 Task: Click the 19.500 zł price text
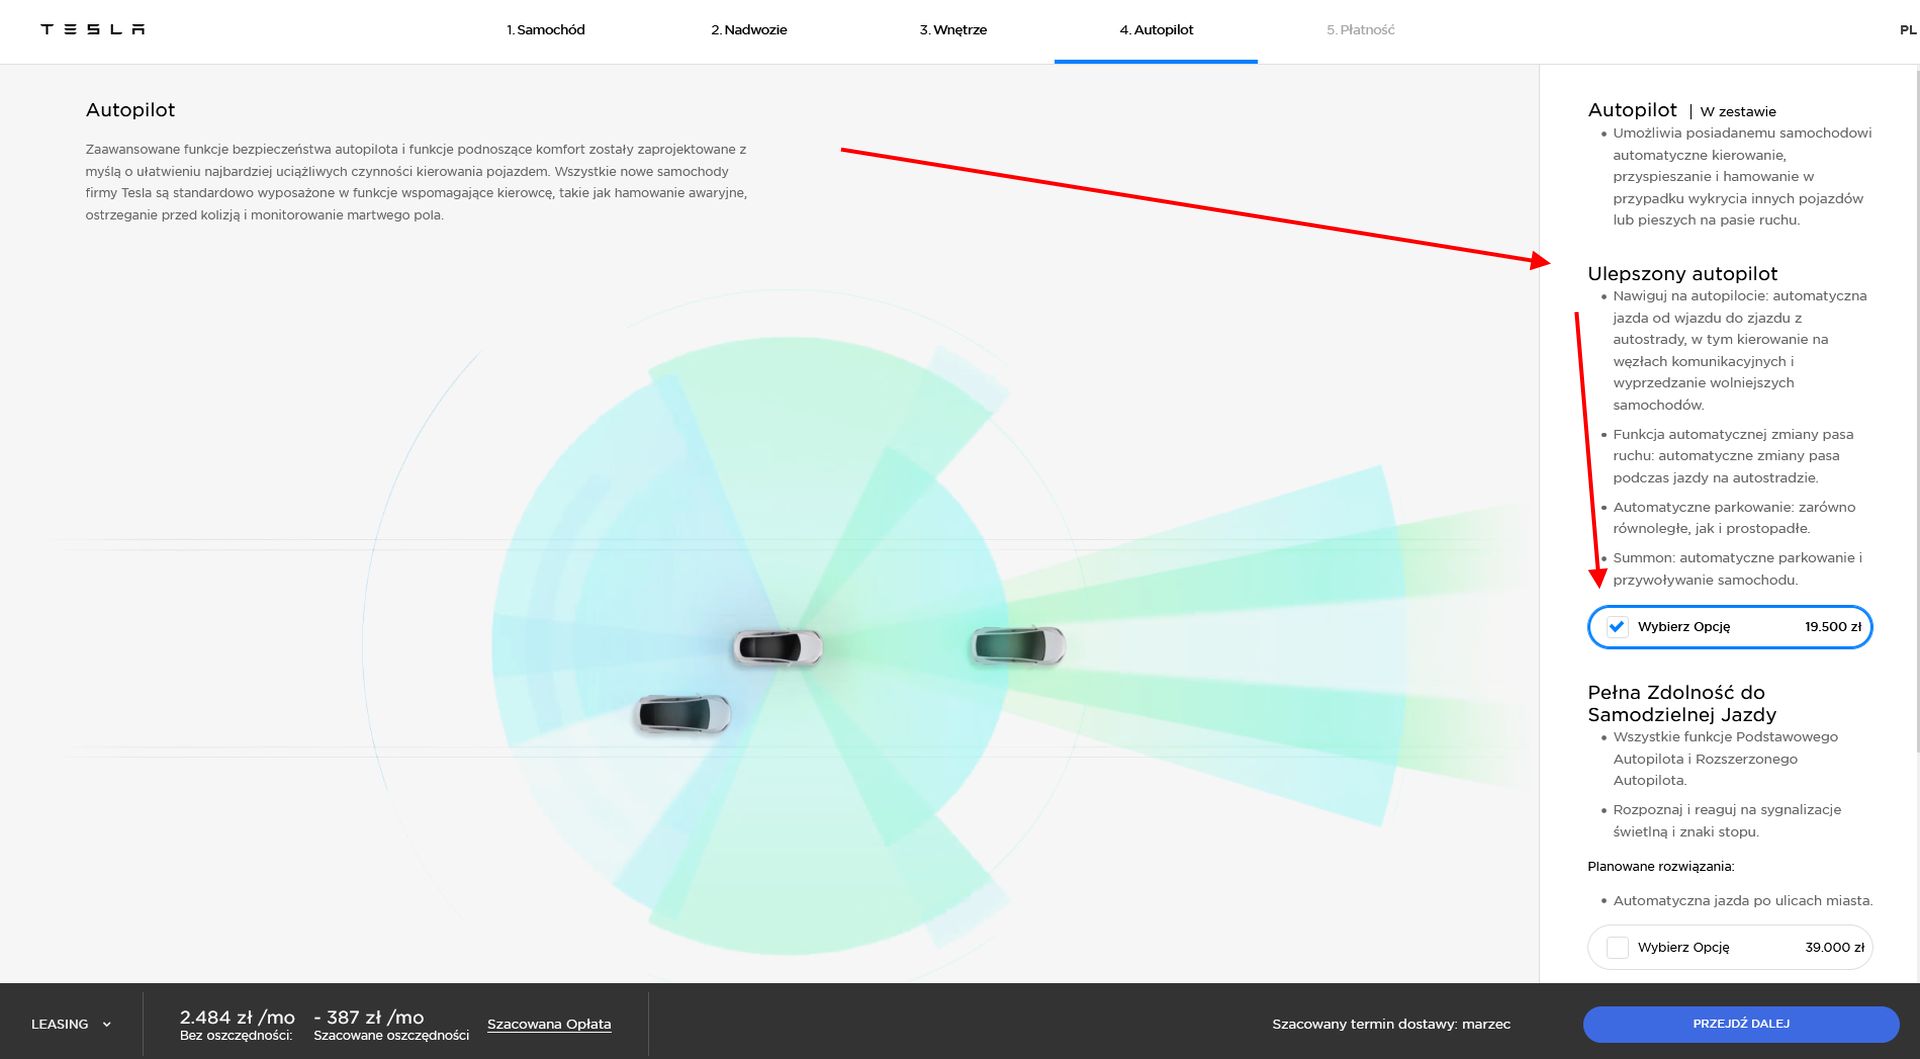pos(1833,627)
